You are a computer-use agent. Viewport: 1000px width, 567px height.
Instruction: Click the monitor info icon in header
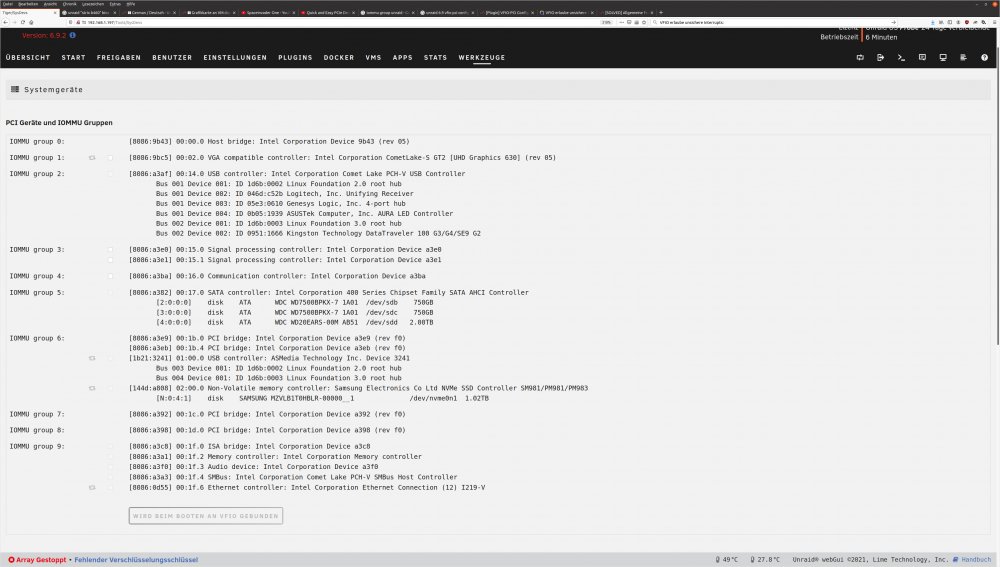[x=943, y=57]
